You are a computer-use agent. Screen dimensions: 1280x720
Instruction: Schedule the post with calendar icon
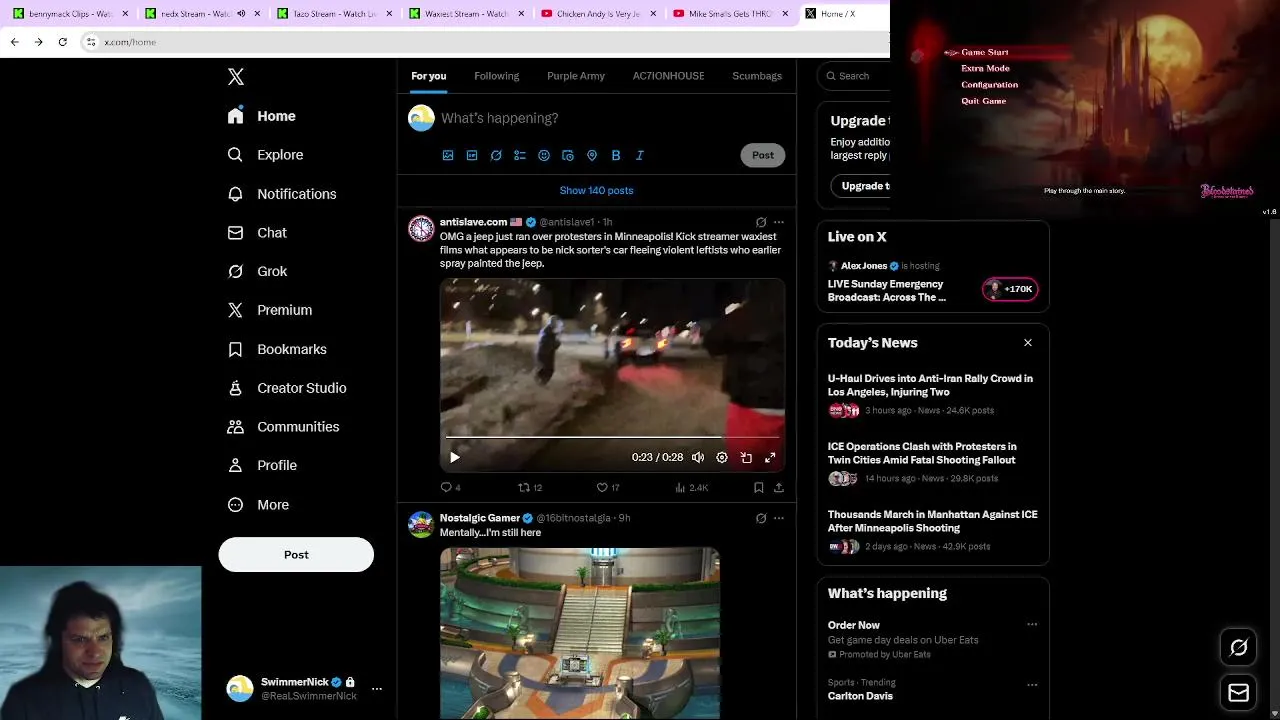[568, 155]
